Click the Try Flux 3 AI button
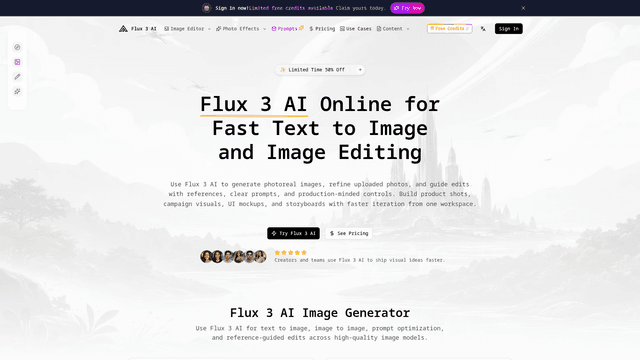Image resolution: width=640 pixels, height=360 pixels. pyautogui.click(x=293, y=233)
